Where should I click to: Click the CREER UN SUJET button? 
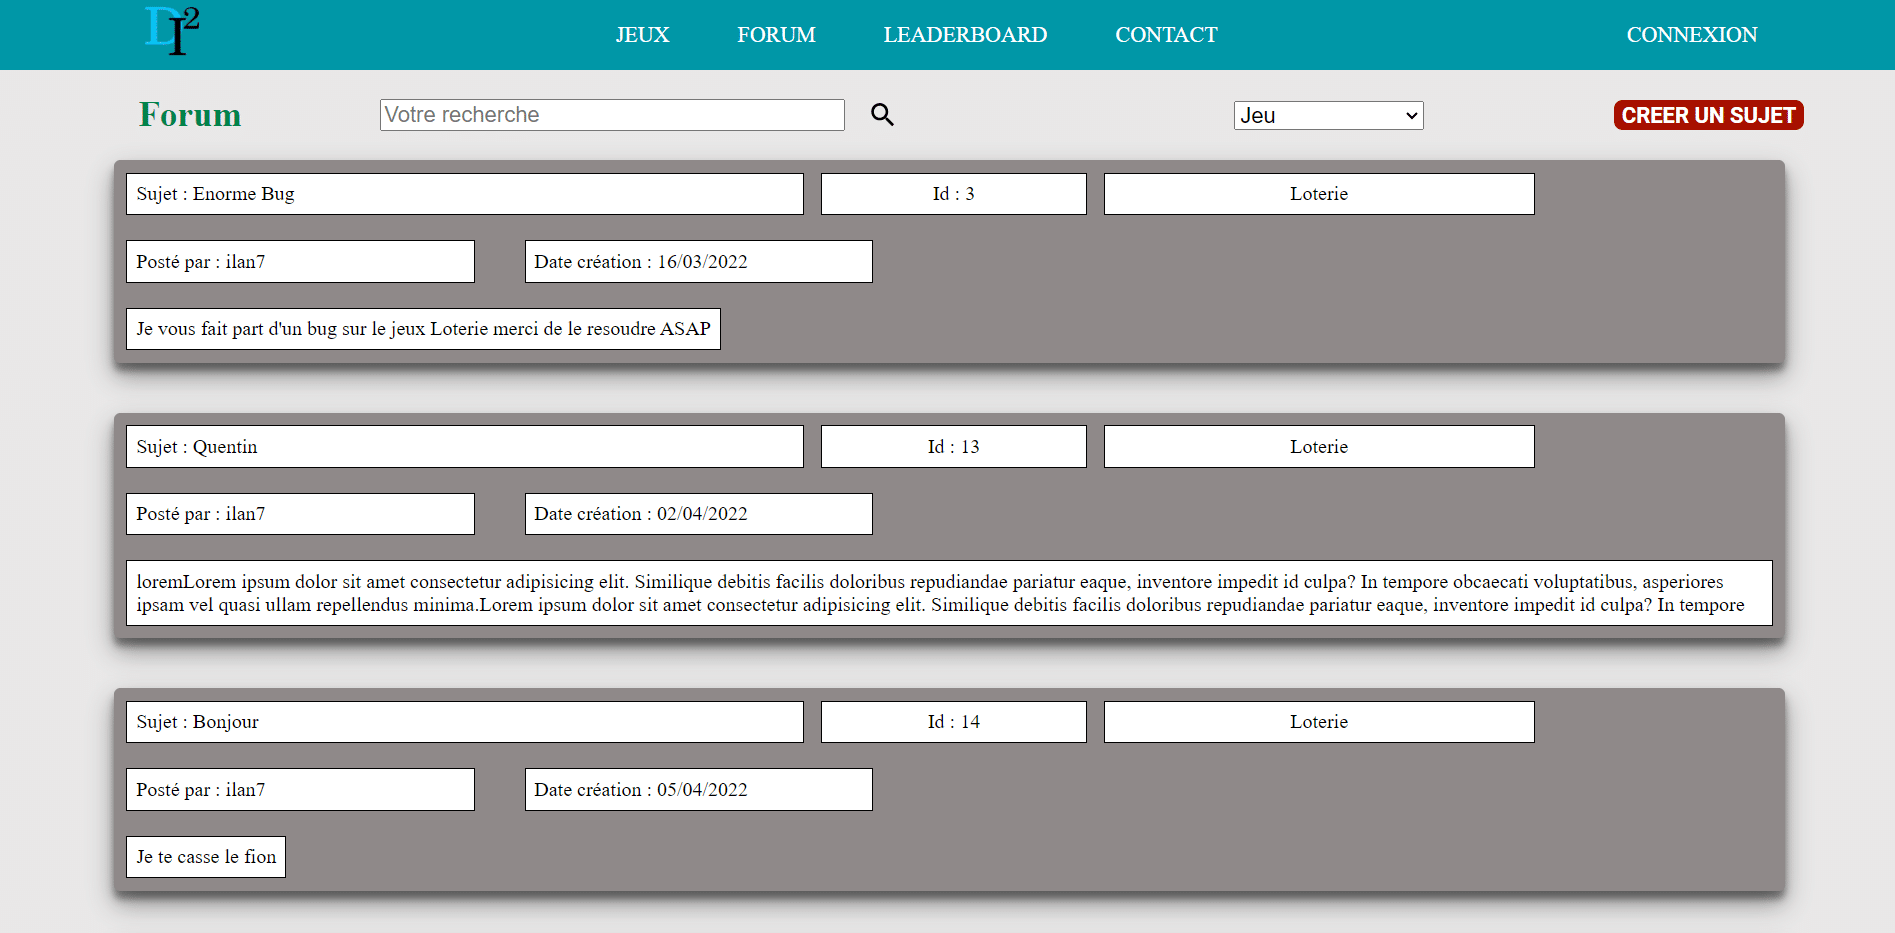[x=1707, y=115]
